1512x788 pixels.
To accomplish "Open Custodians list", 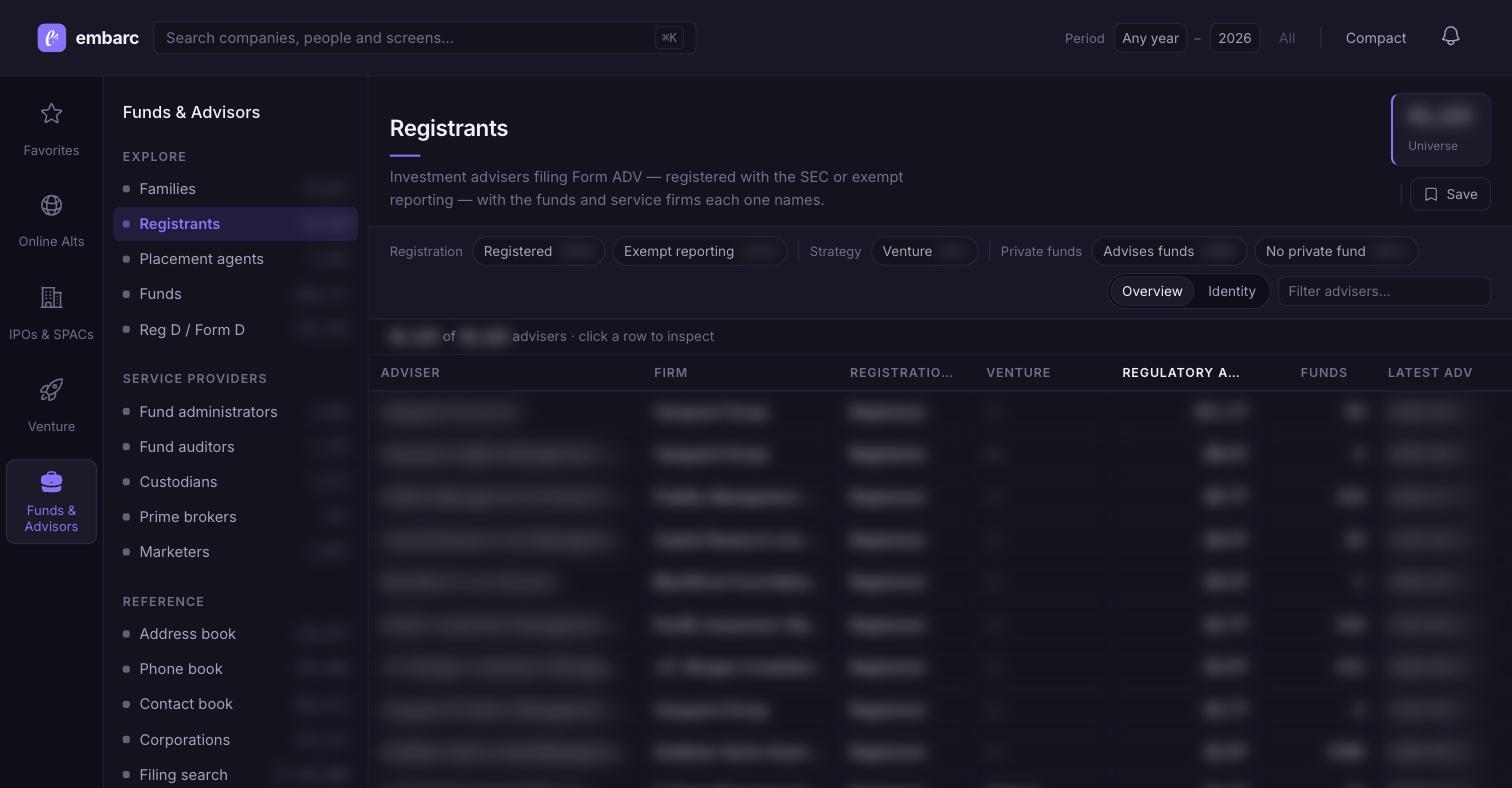I will (235, 482).
